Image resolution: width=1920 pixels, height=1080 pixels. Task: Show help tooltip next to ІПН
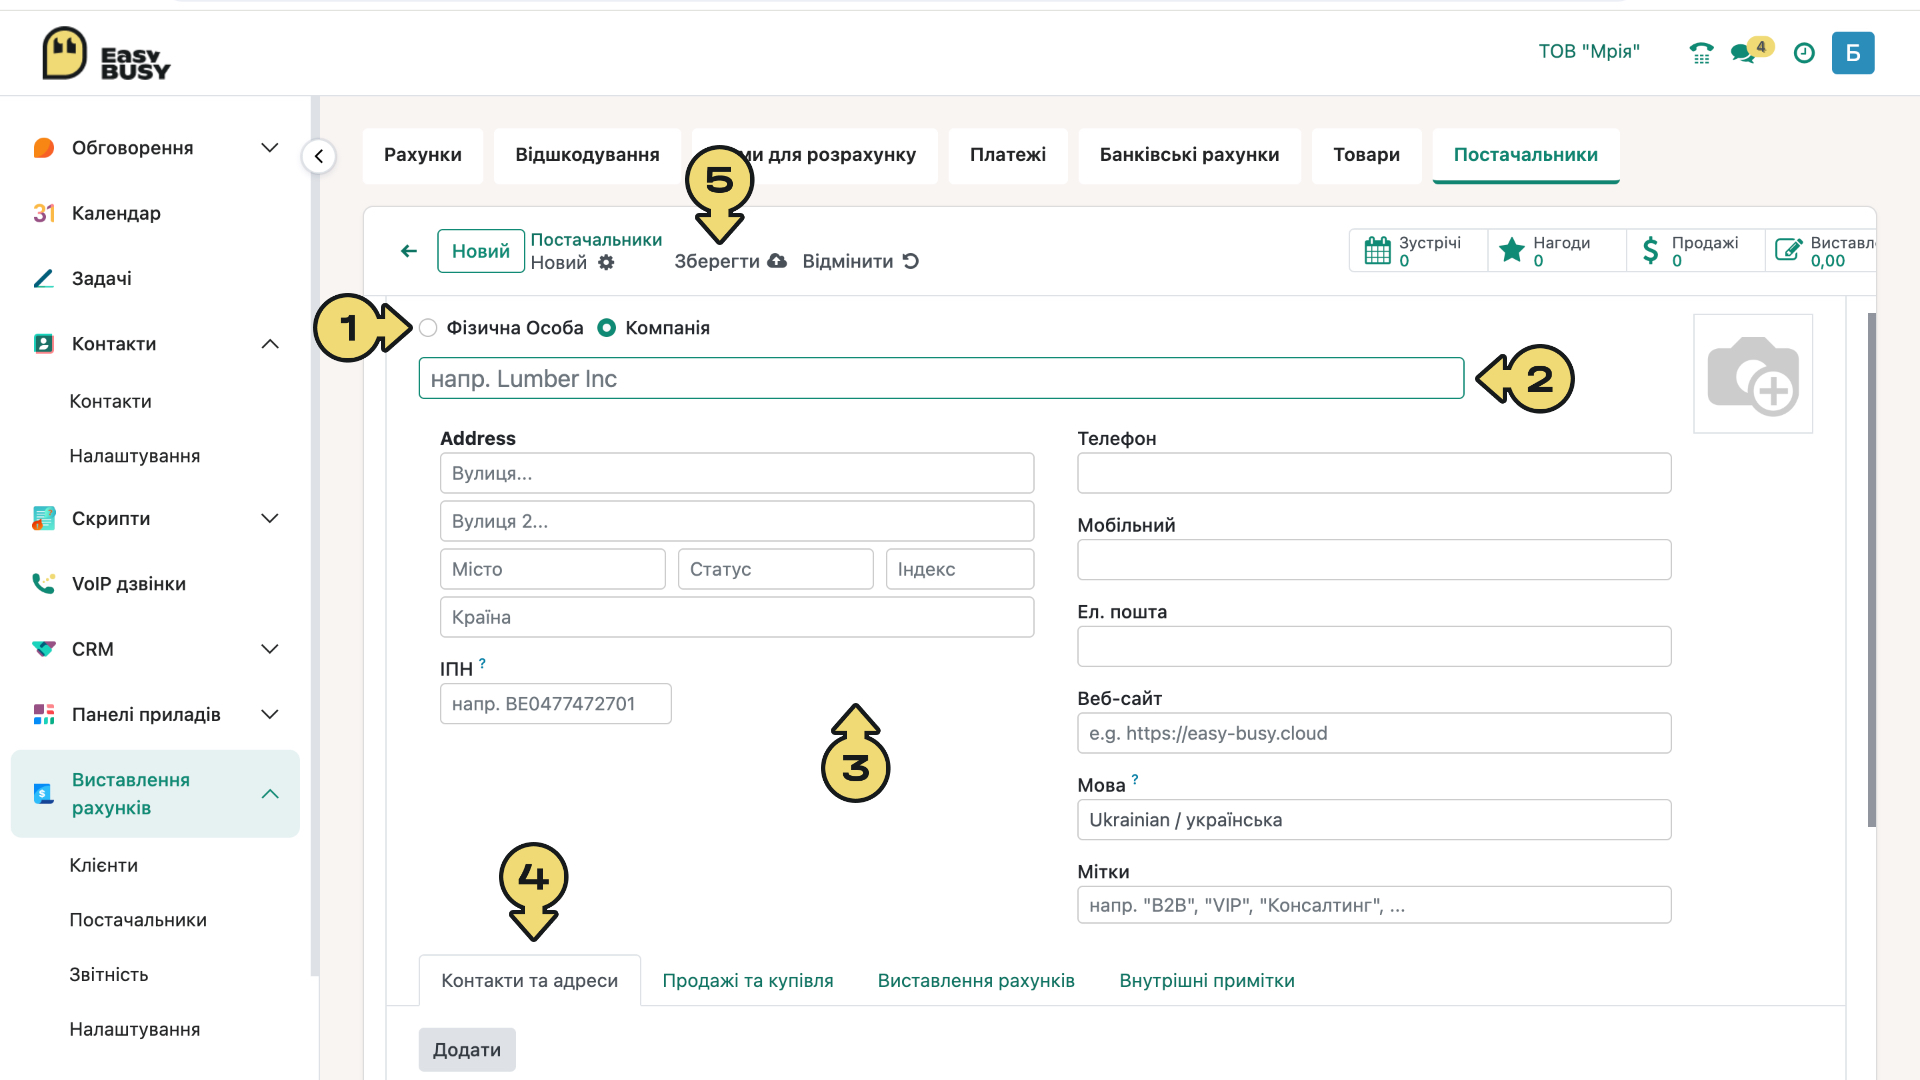[482, 663]
